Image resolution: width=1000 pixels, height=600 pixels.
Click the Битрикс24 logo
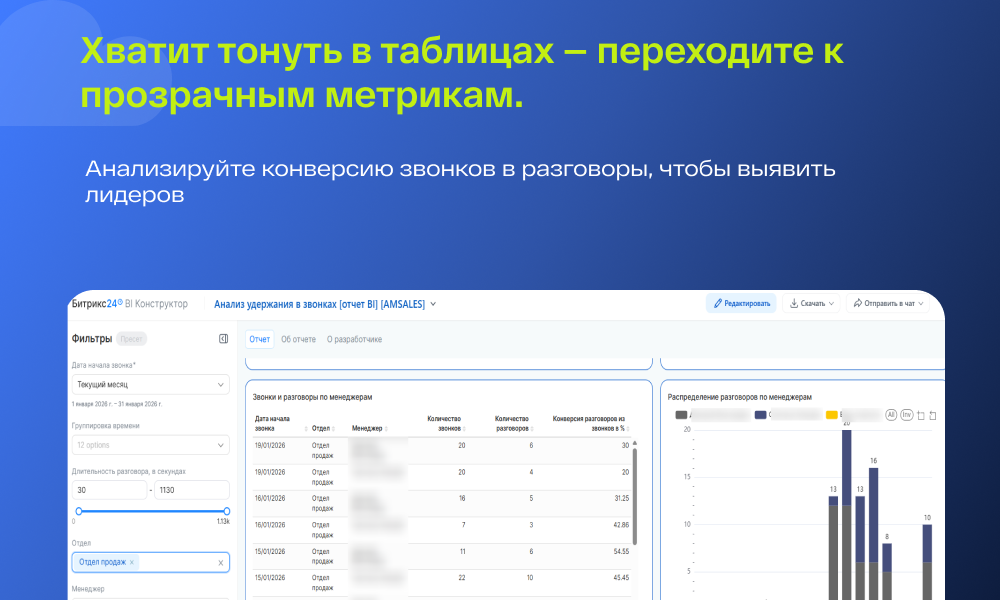pos(97,304)
